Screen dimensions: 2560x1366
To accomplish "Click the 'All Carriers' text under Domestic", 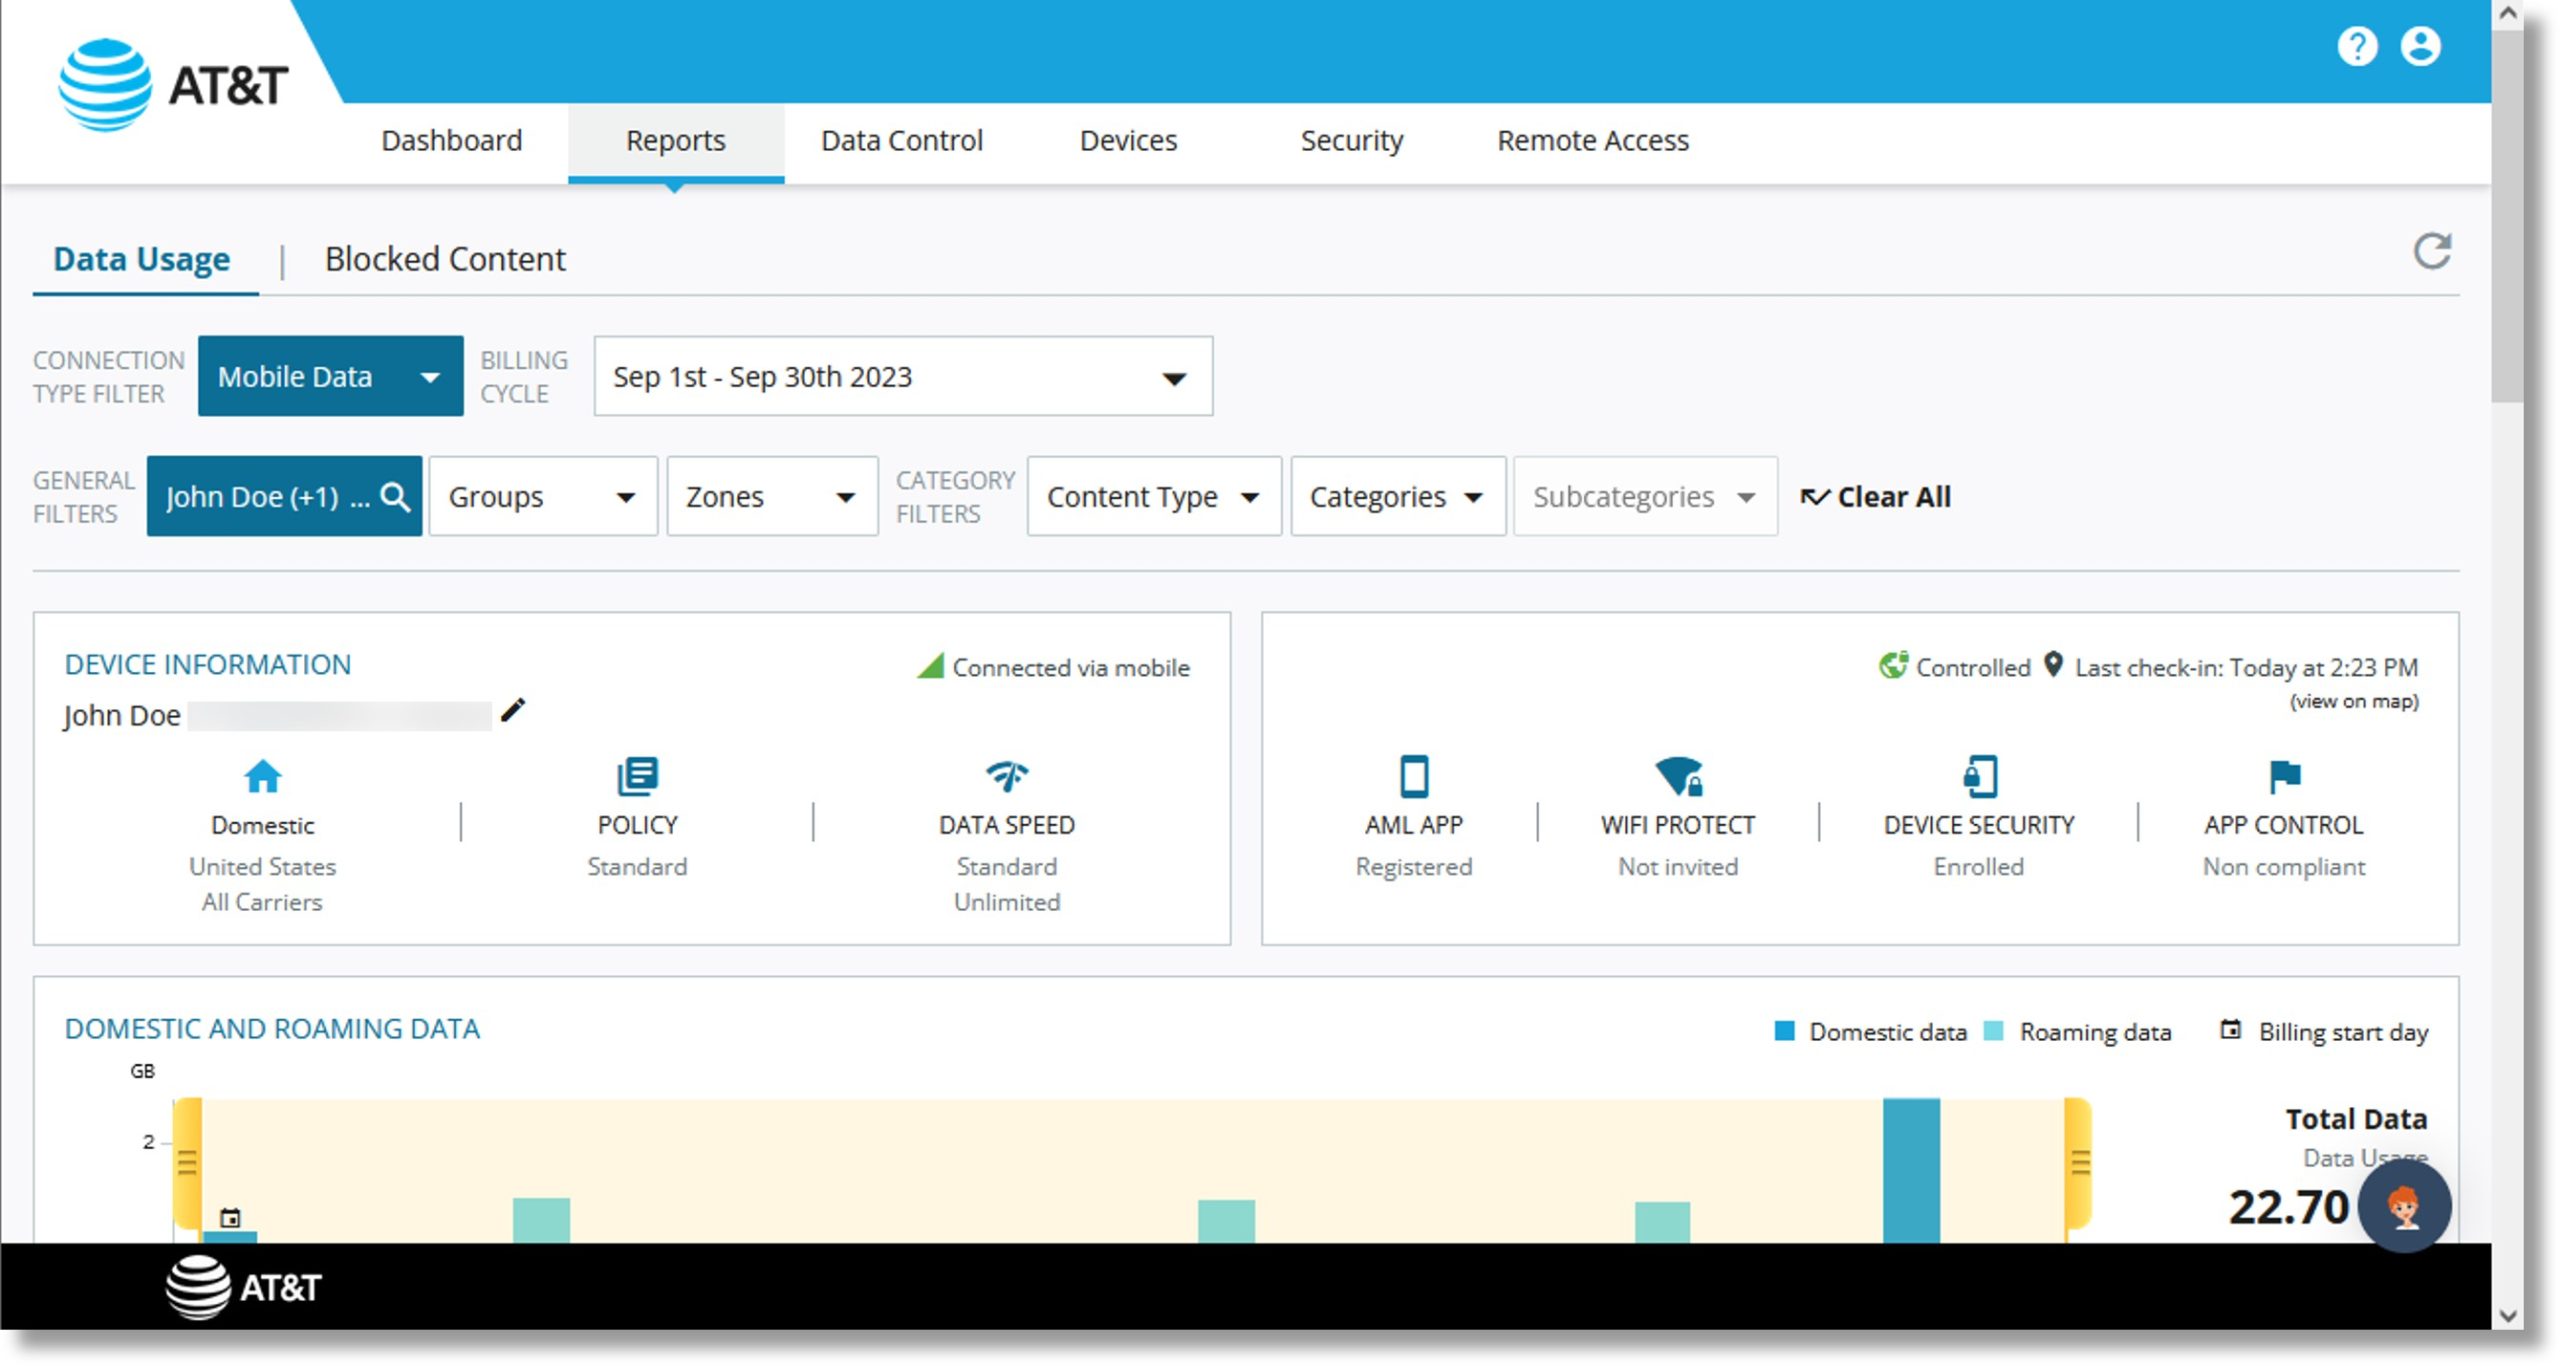I will (x=262, y=902).
